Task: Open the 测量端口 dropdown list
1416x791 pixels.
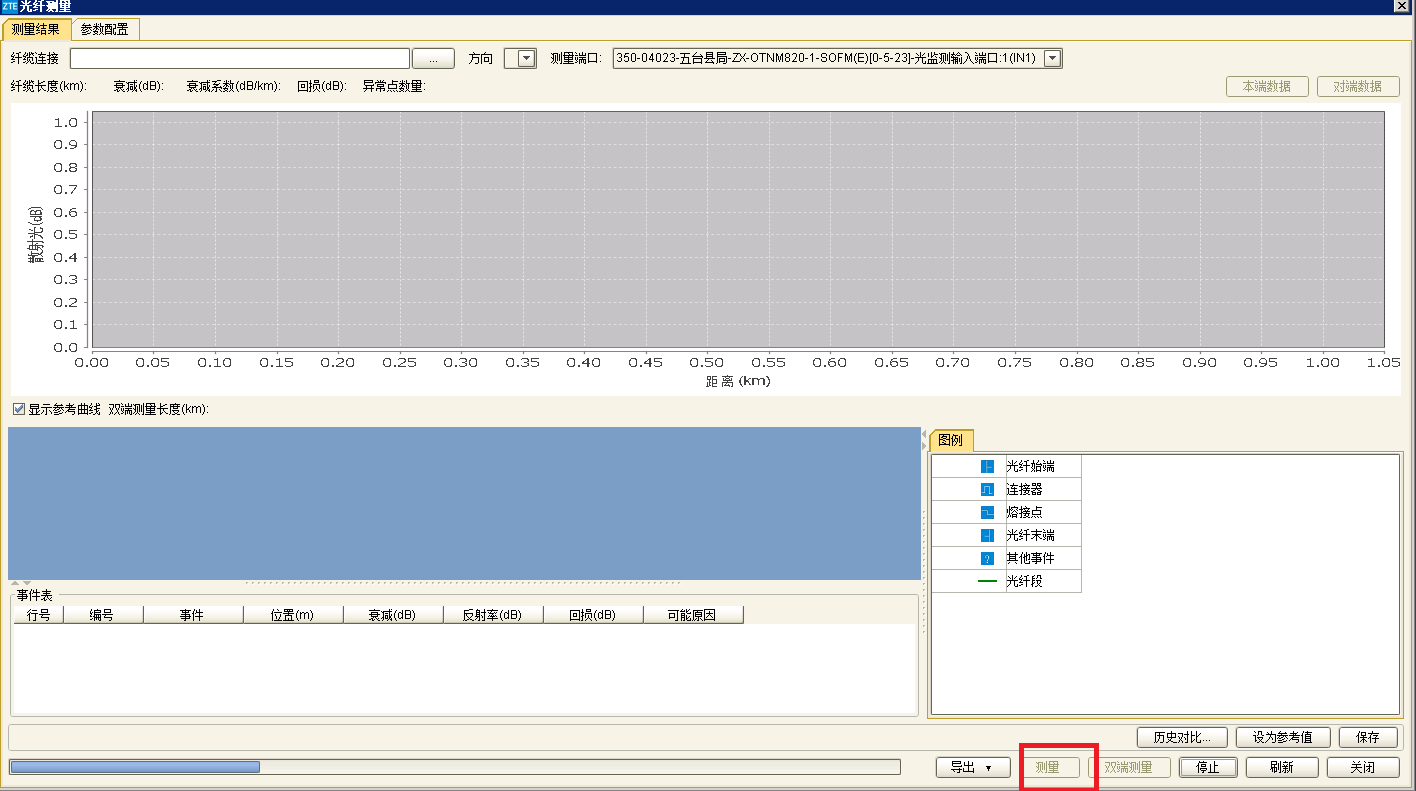Action: click(x=1052, y=59)
